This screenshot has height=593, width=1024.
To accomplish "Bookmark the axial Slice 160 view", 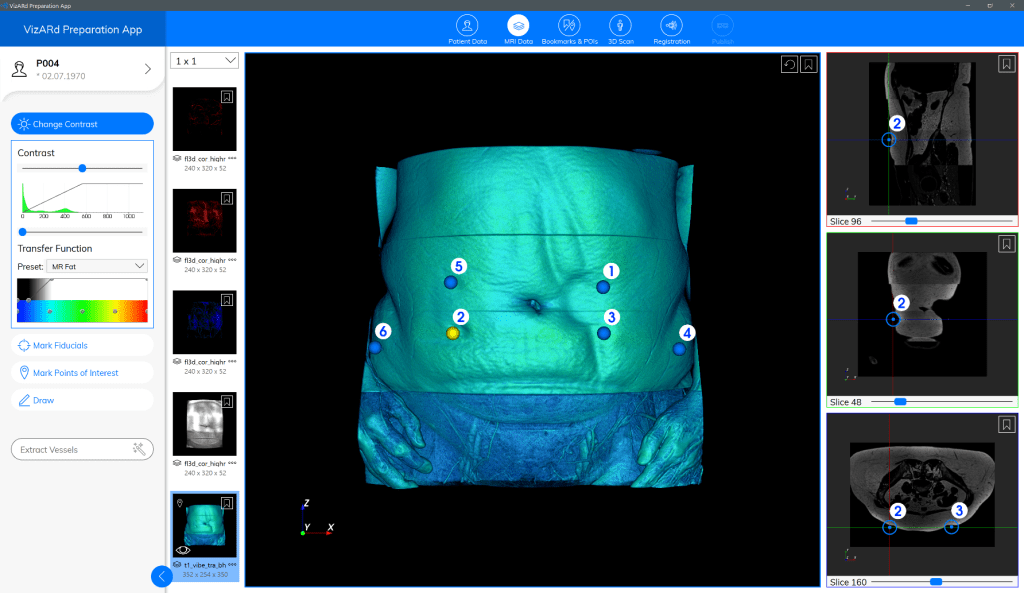I will pyautogui.click(x=1006, y=424).
